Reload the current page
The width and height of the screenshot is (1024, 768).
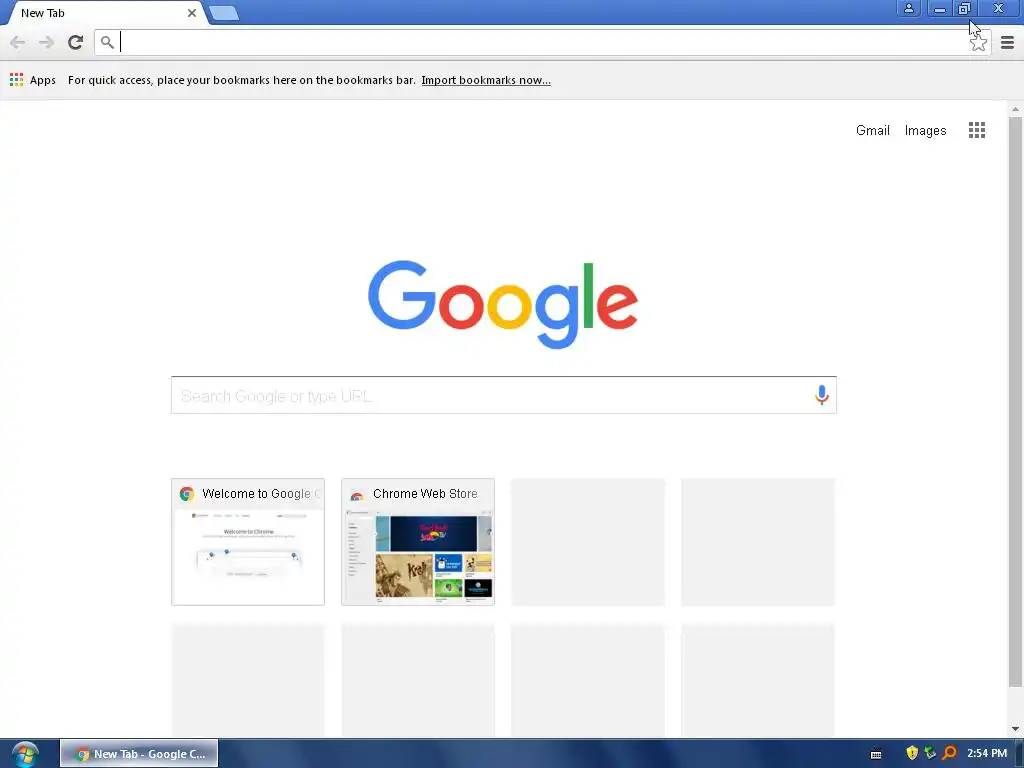(75, 42)
